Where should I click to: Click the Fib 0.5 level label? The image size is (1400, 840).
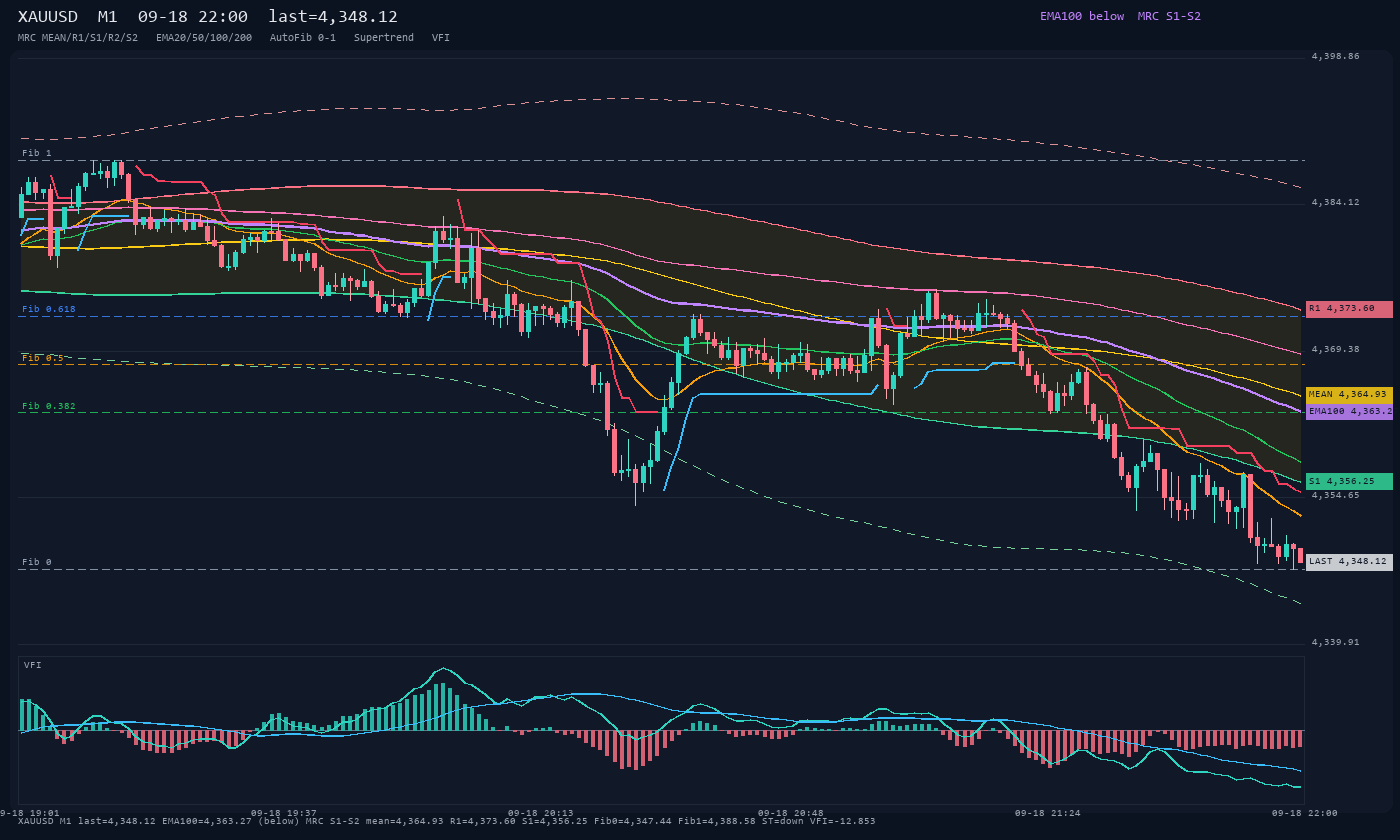[43, 357]
